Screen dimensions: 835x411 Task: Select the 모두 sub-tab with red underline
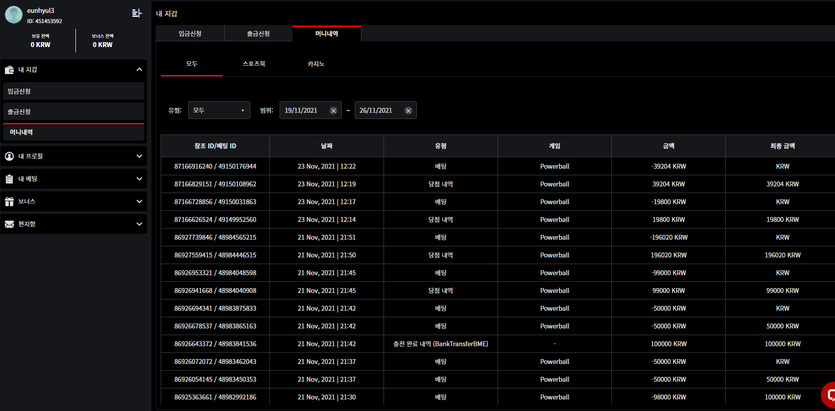192,63
